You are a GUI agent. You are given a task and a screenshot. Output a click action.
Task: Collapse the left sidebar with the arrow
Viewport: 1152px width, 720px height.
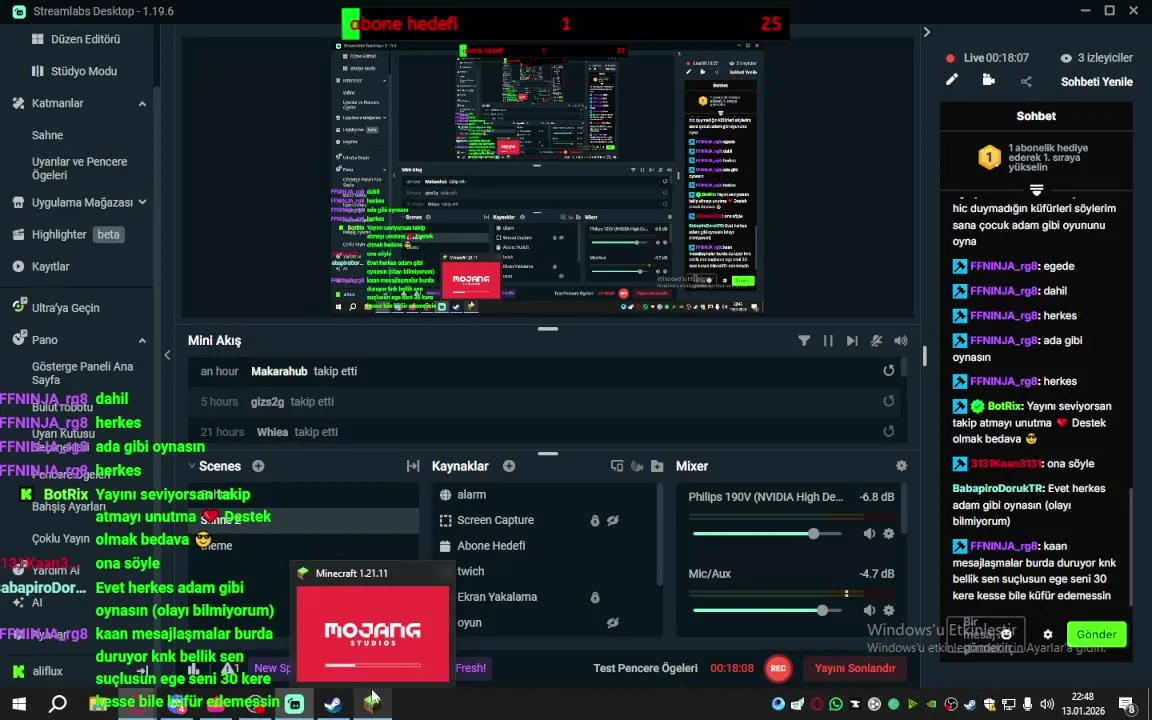[x=168, y=355]
